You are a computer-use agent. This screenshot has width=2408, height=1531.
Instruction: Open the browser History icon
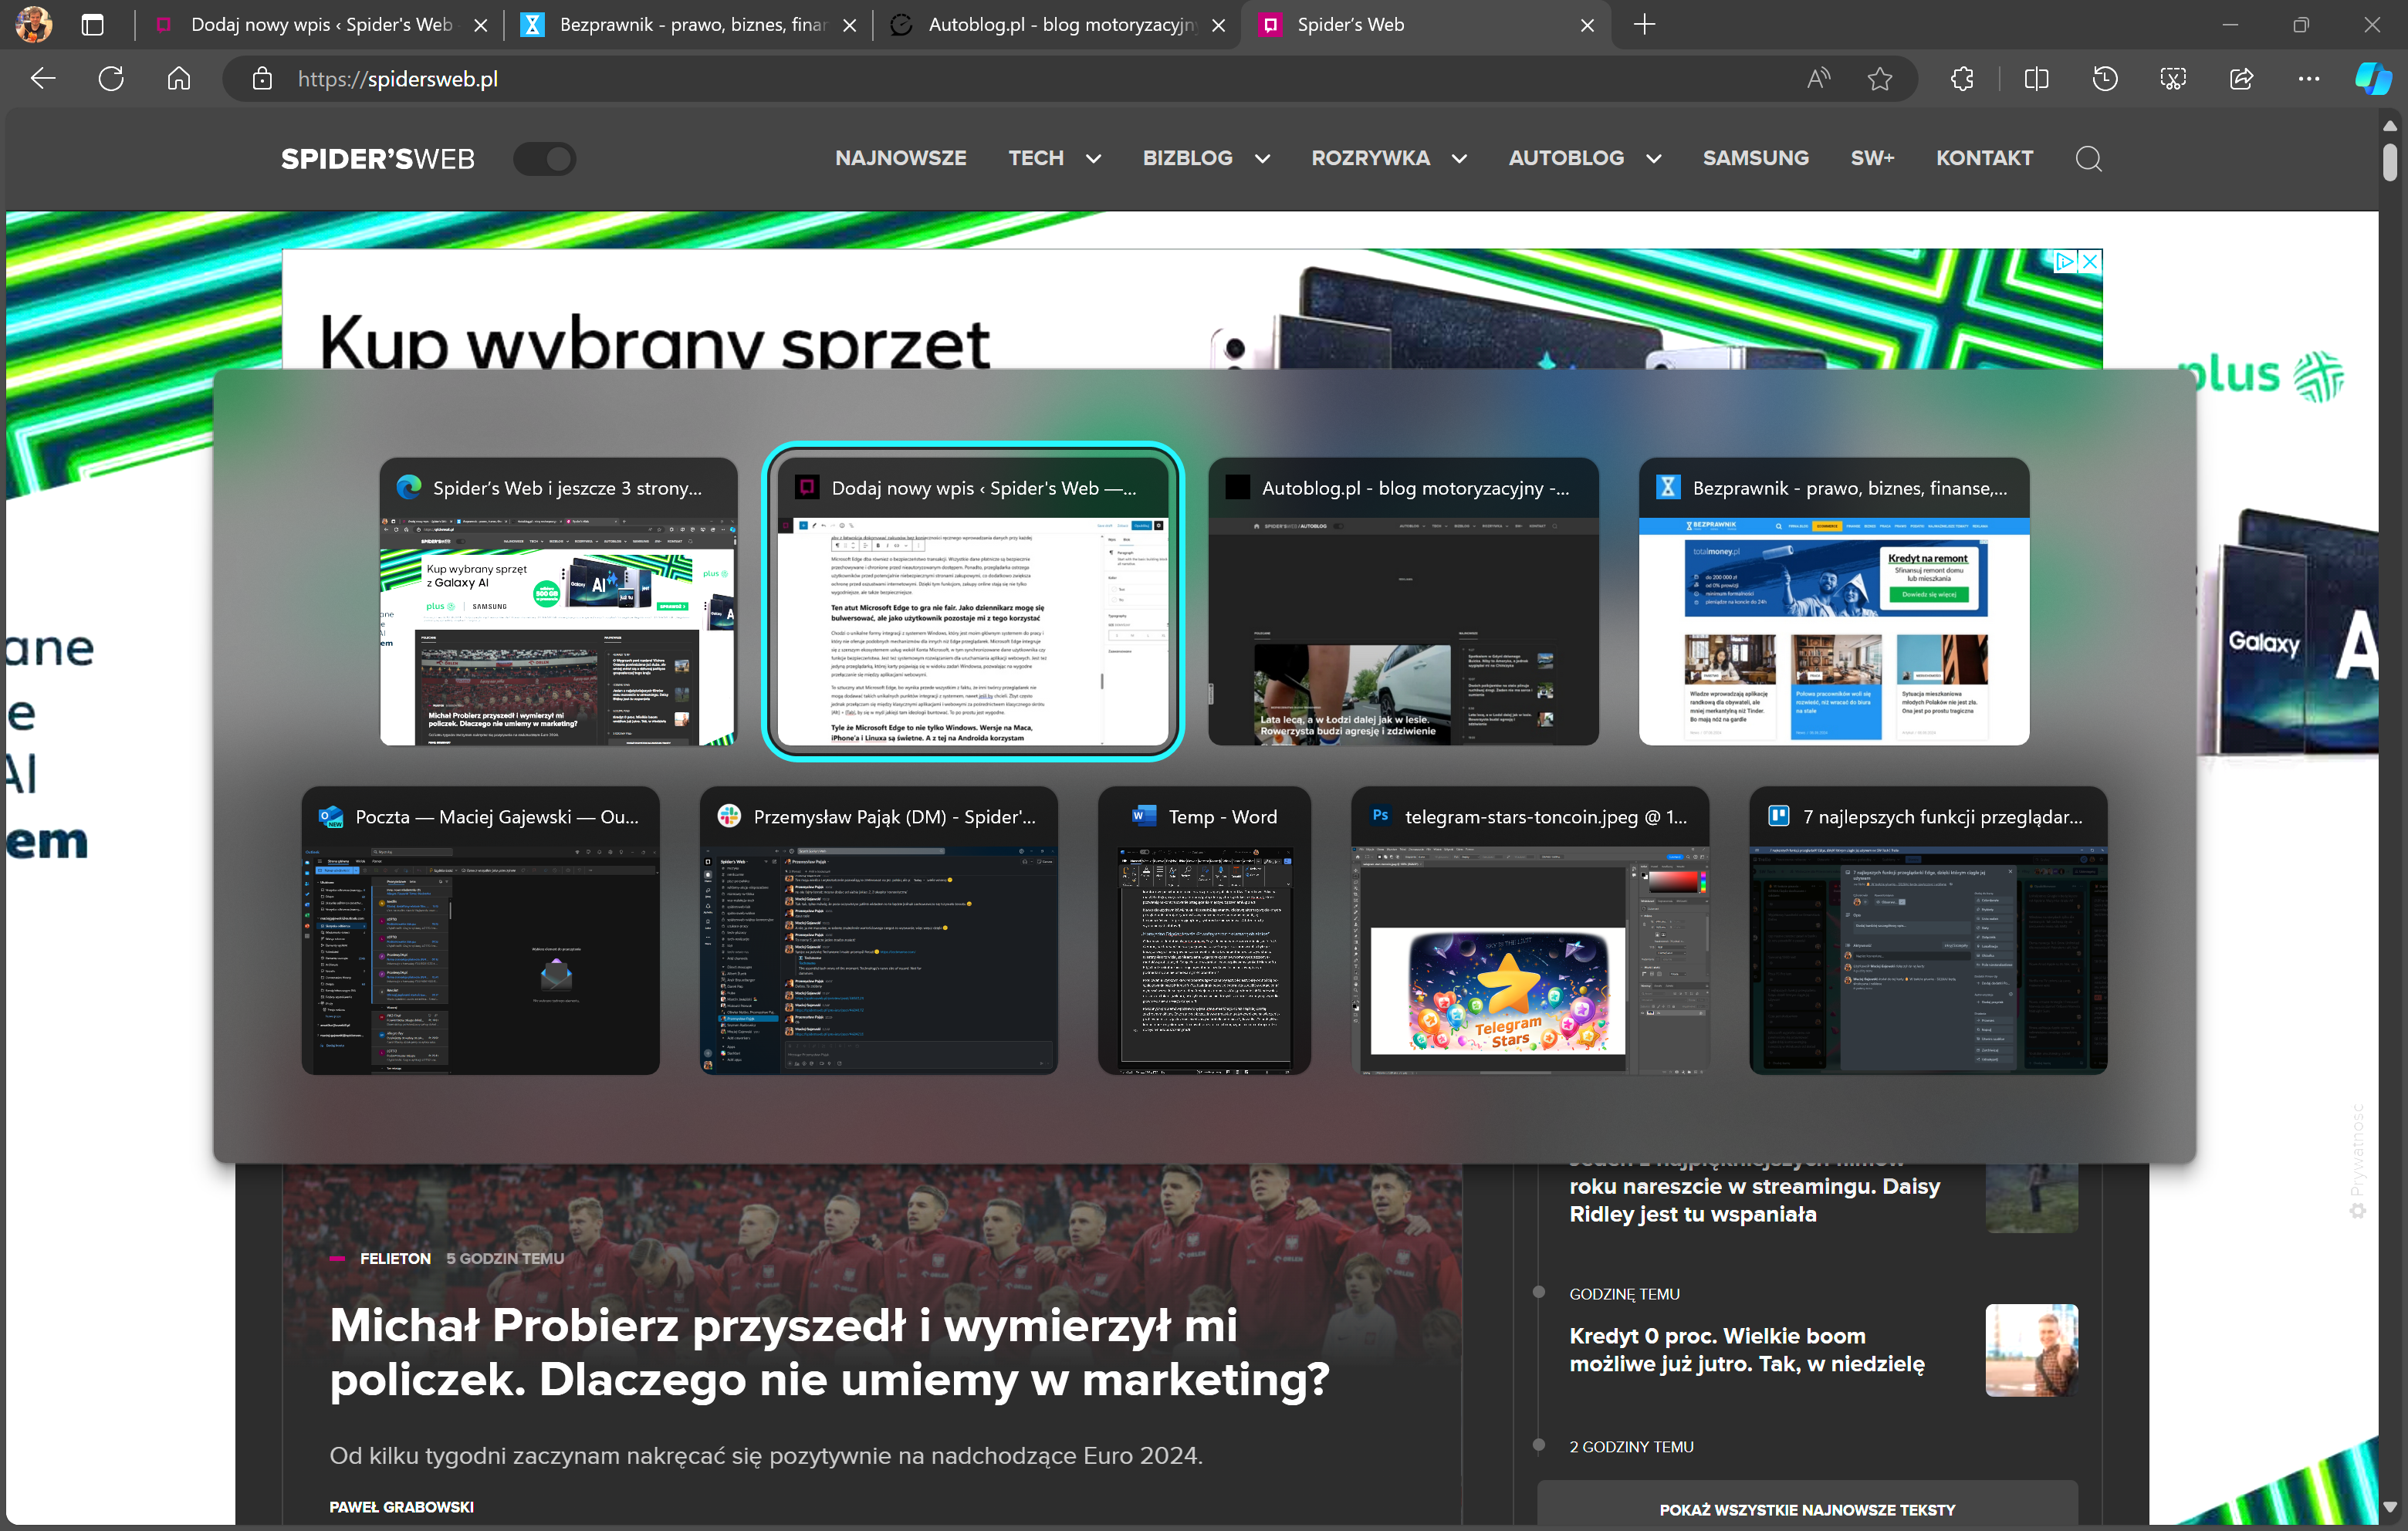pos(2105,79)
